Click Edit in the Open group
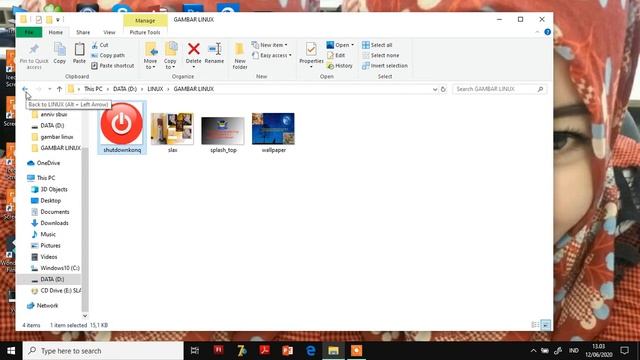Image resolution: width=640 pixels, height=360 pixels. click(336, 55)
